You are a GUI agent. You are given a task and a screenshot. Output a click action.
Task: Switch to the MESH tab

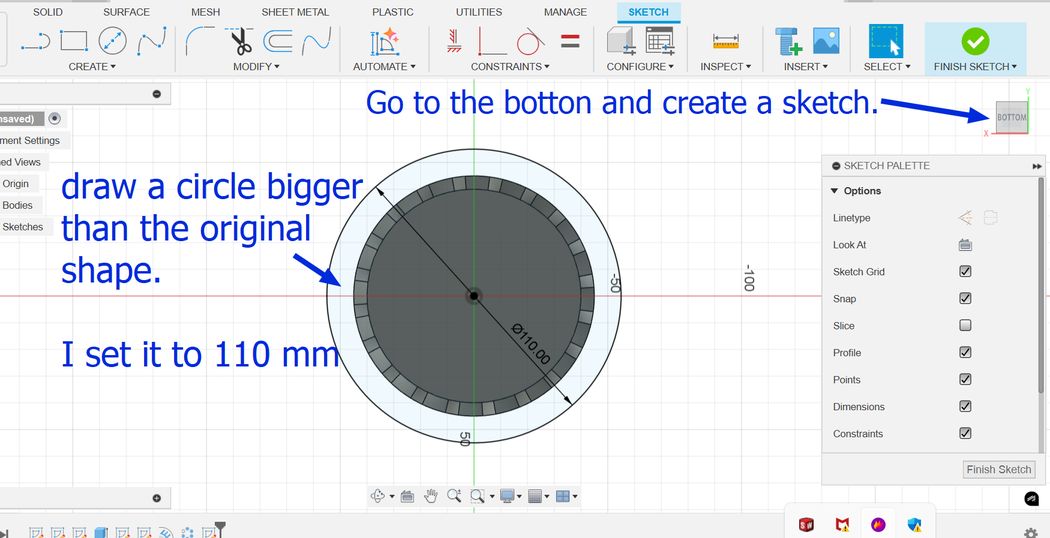(x=206, y=12)
